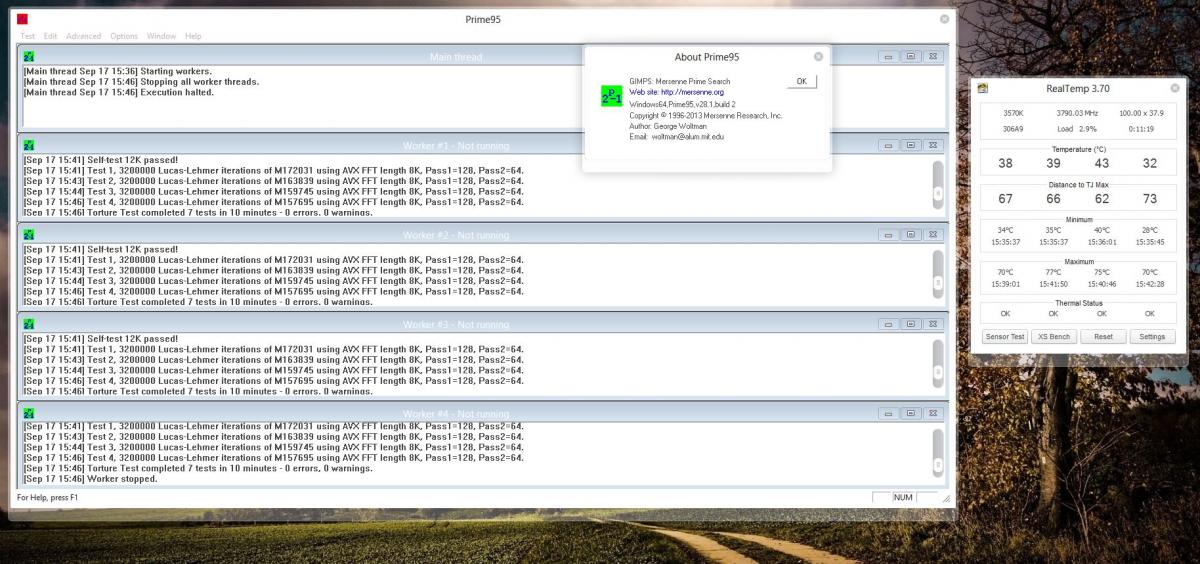Image resolution: width=1200 pixels, height=564 pixels.
Task: Close the RealTemp 3.70 window
Action: pos(1175,88)
